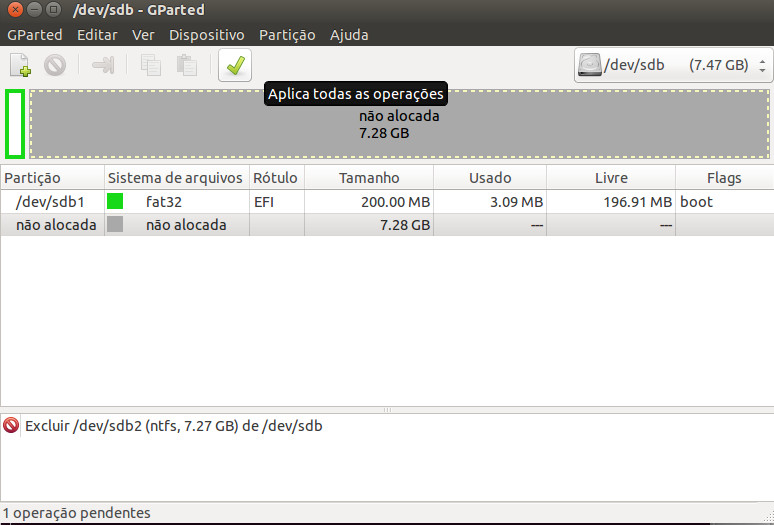Viewport: 774px width, 525px height.
Task: Click the gray unallocated color swatch
Action: click(115, 225)
